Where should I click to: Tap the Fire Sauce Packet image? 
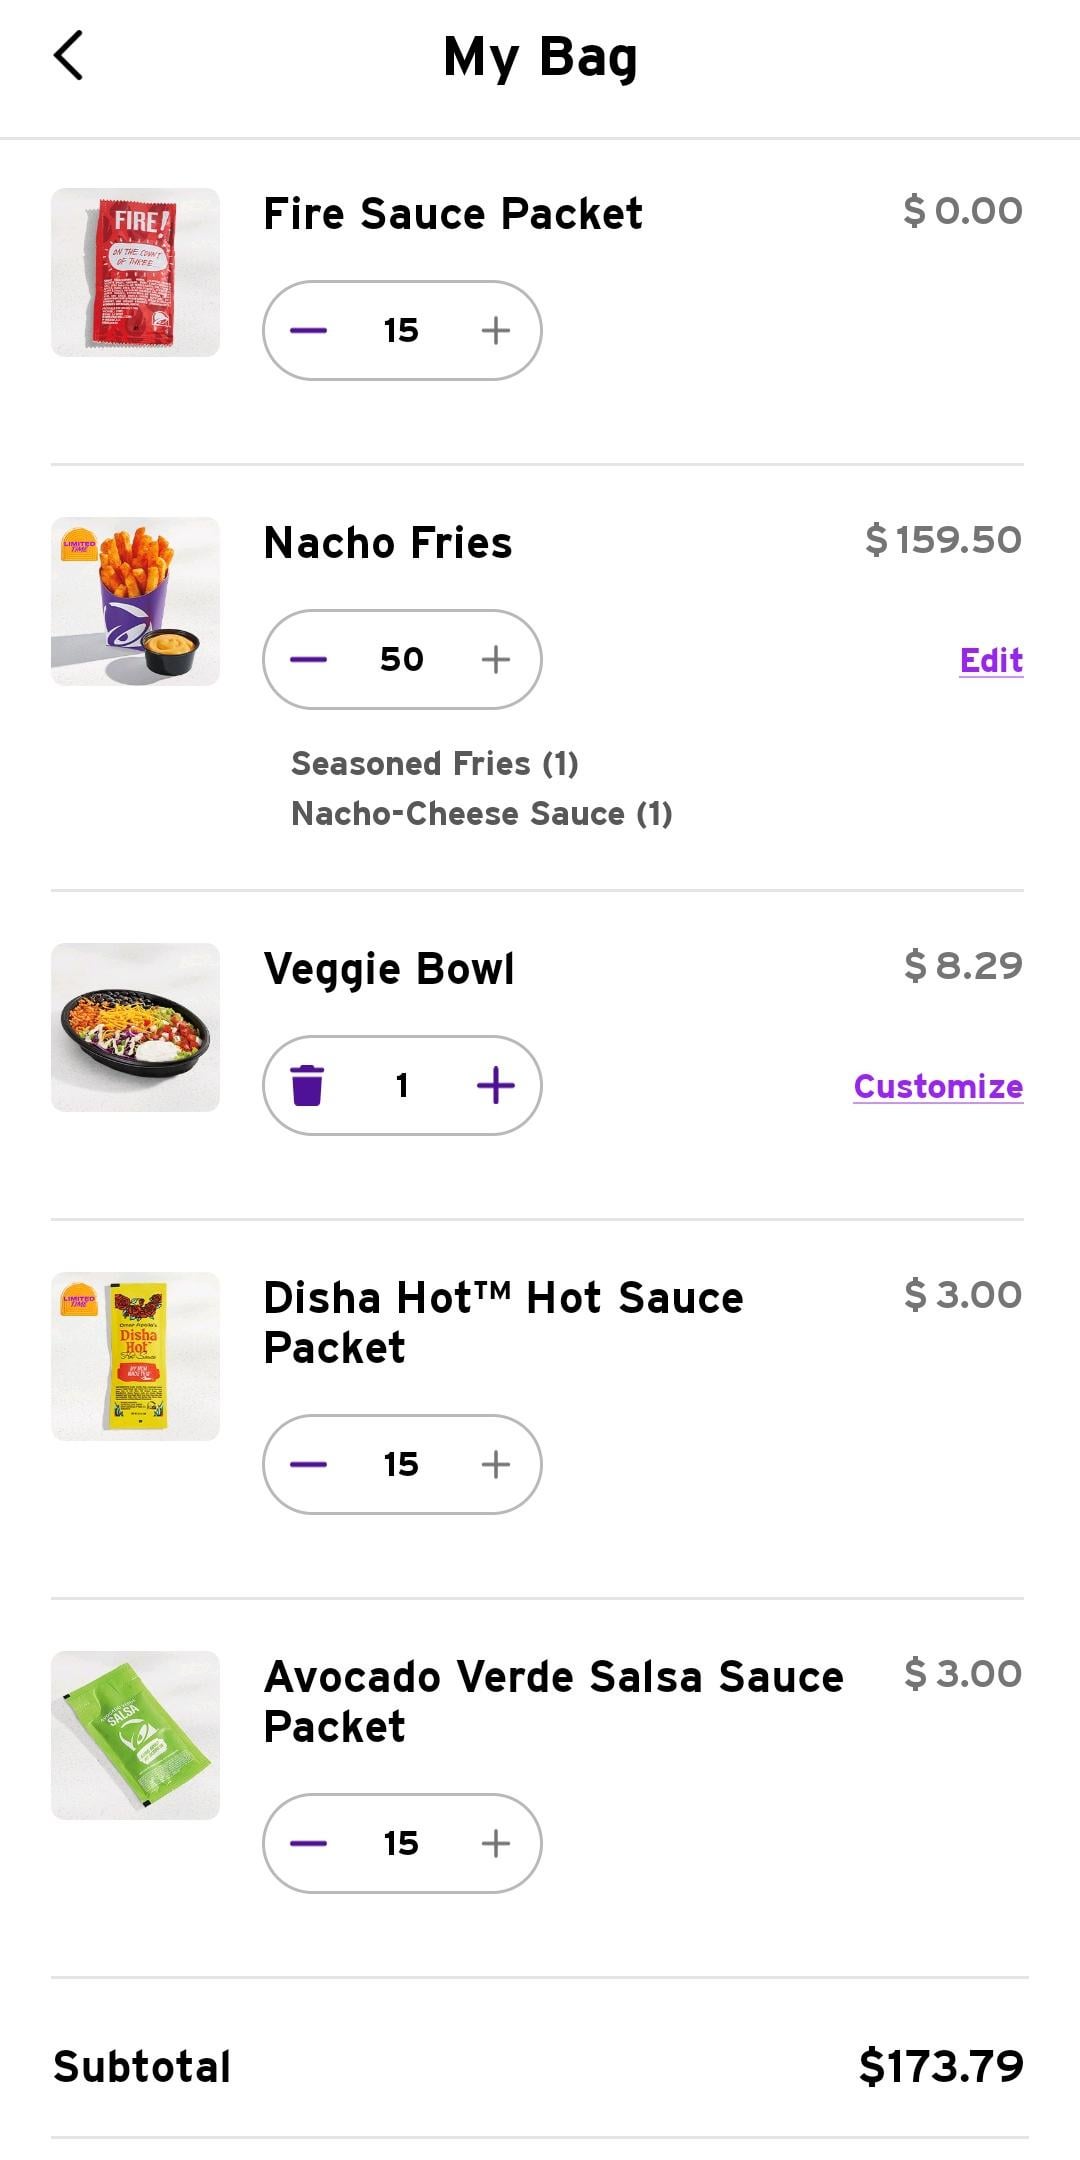(x=135, y=272)
